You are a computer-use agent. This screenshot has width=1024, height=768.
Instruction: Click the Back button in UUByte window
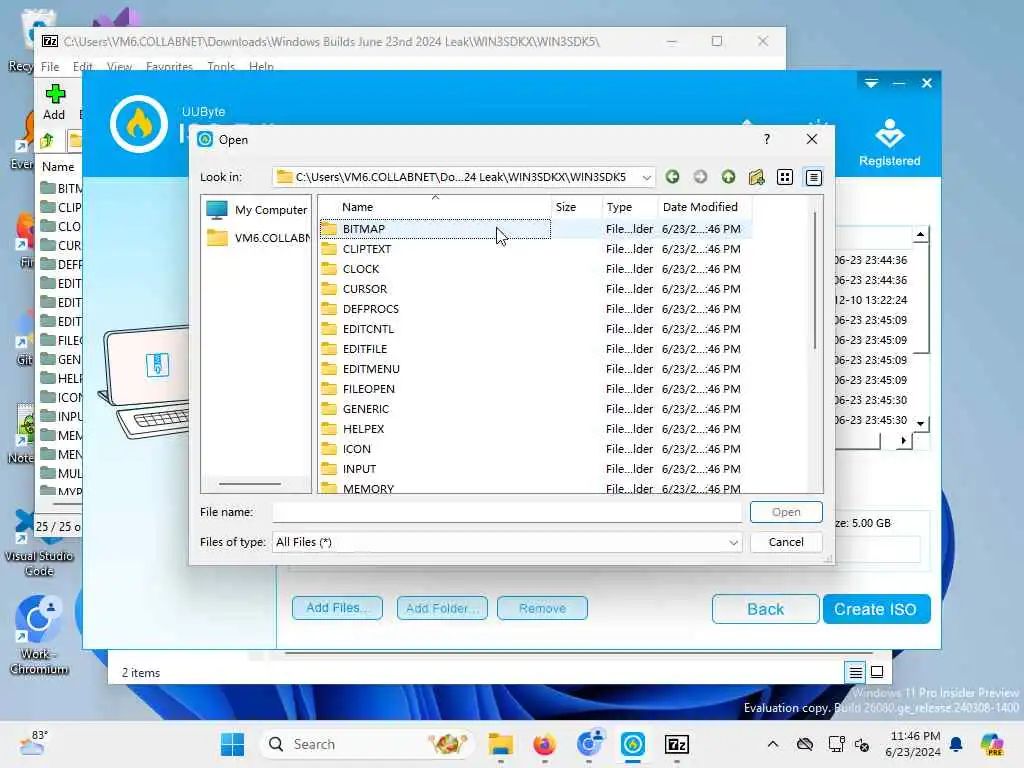pyautogui.click(x=765, y=609)
